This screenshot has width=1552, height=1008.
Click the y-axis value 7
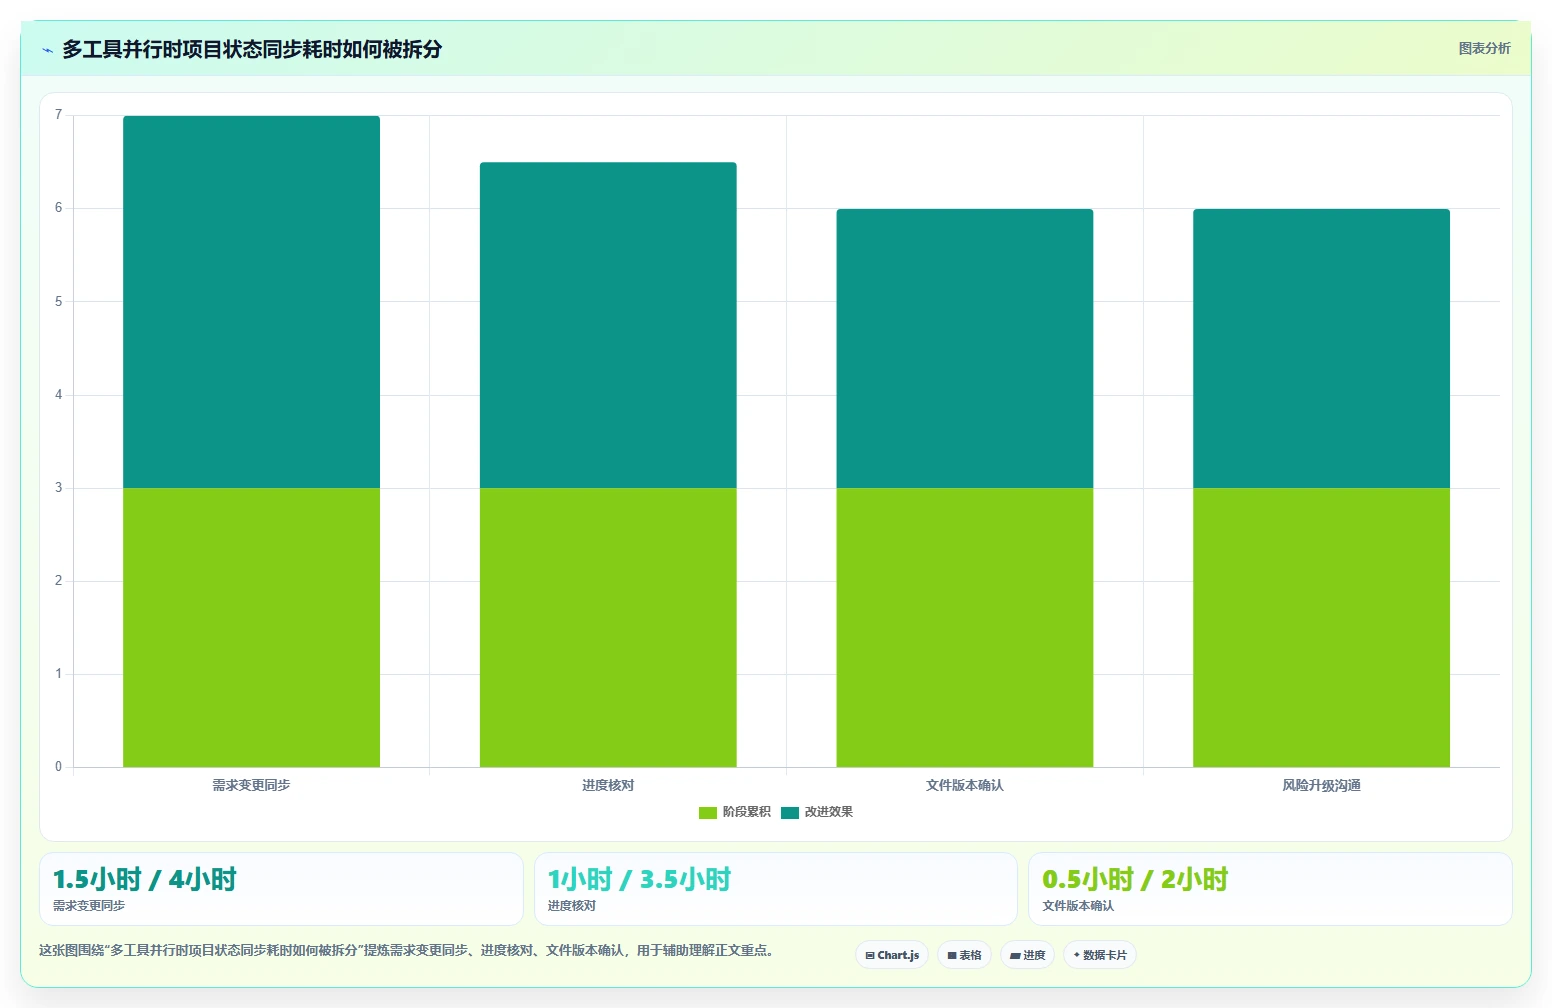click(x=58, y=115)
